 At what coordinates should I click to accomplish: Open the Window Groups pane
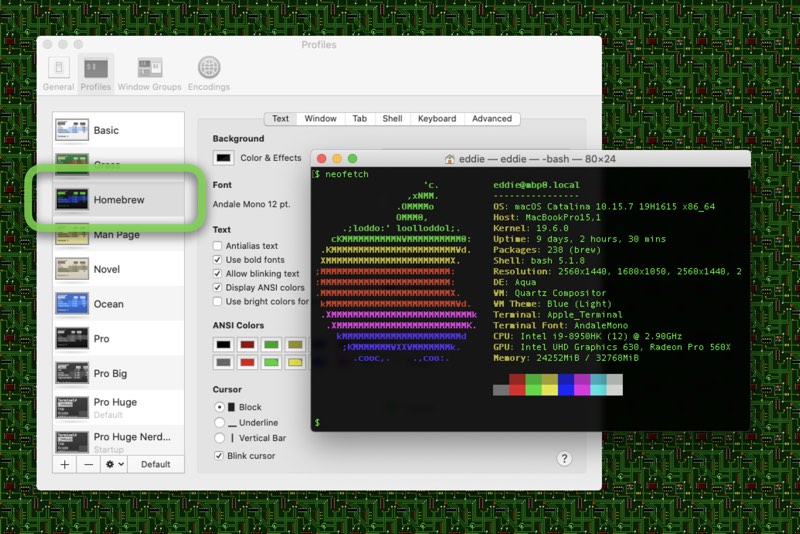tap(149, 73)
